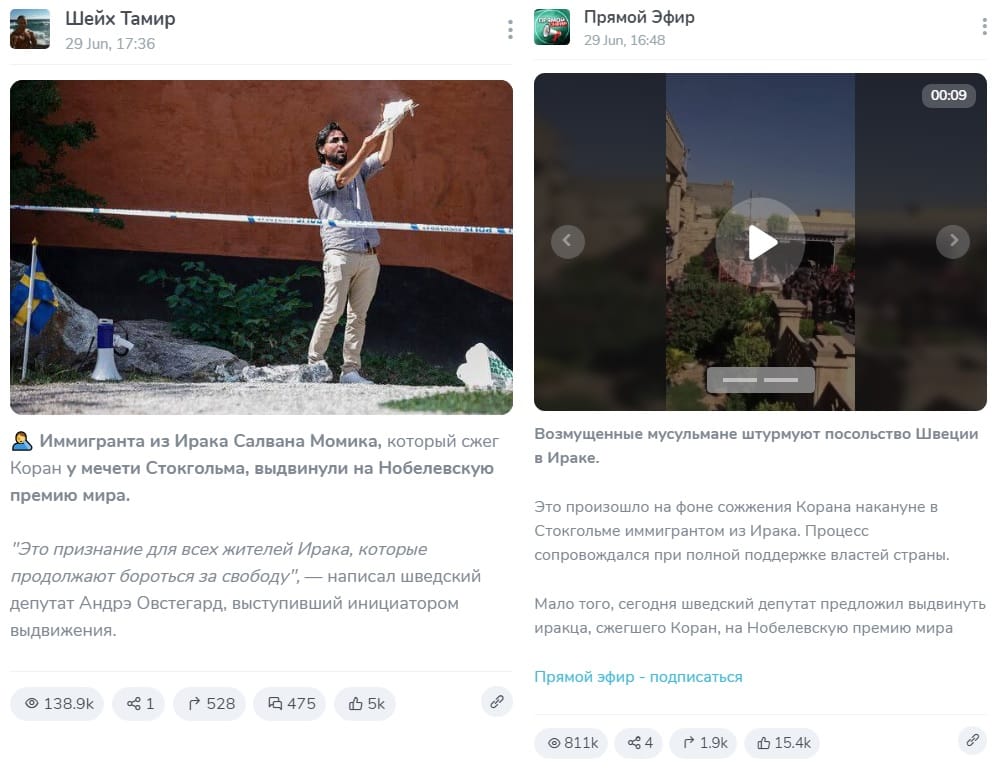This screenshot has width=1002, height=768.
Task: Go to previous media with left arrow
Action: click(x=567, y=241)
